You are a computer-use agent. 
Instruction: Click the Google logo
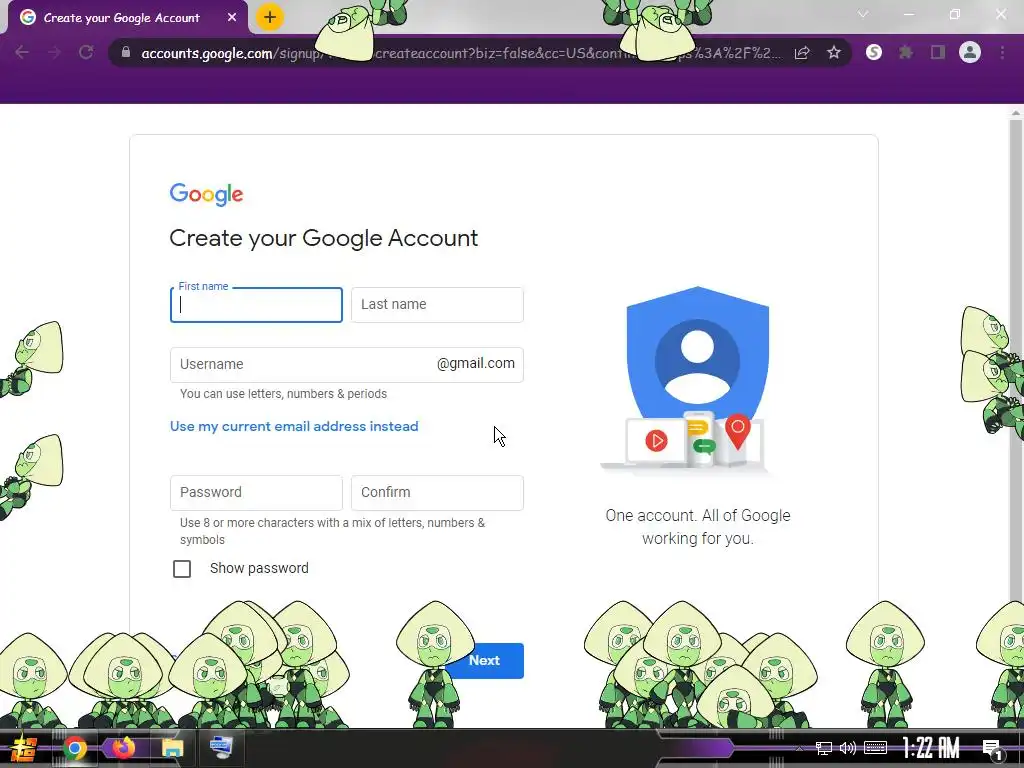point(206,194)
